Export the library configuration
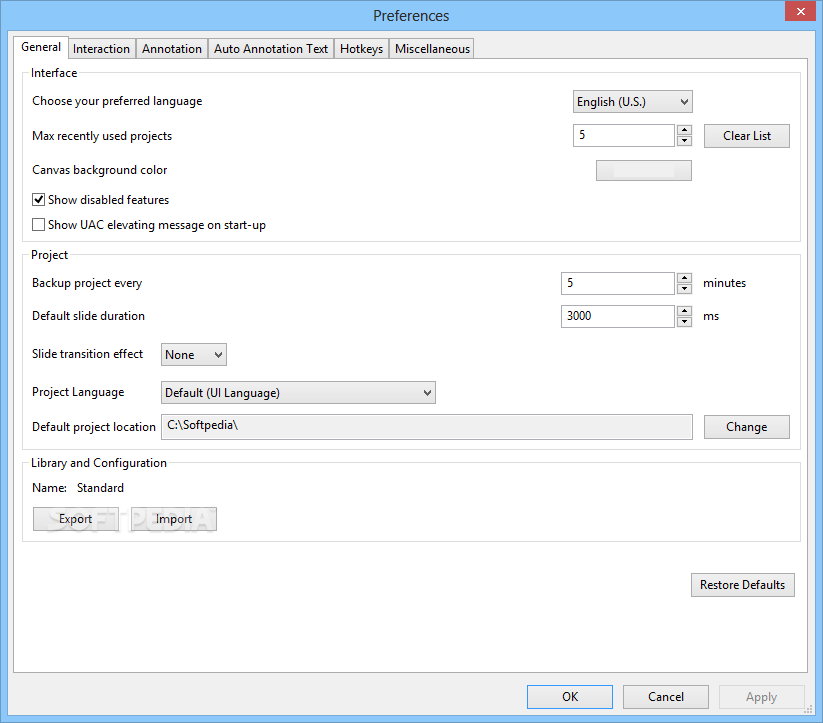This screenshot has width=823, height=723. 76,519
